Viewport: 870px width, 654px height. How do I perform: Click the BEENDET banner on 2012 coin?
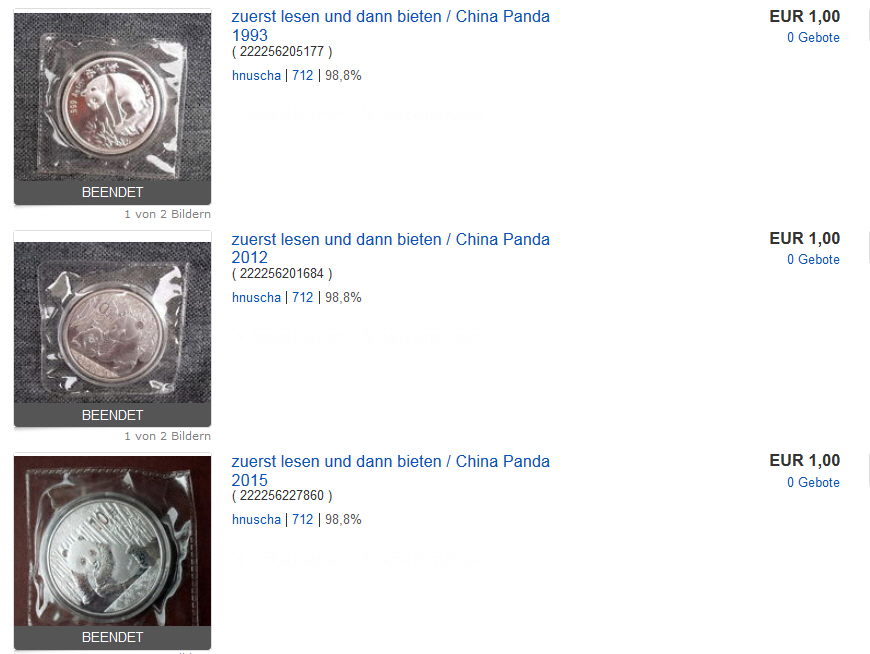tap(113, 415)
